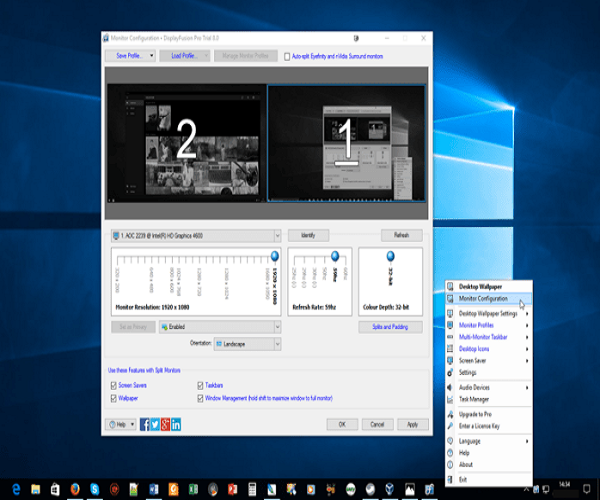Open Settings from the tray menu
This screenshot has width=600, height=500.
tap(468, 373)
